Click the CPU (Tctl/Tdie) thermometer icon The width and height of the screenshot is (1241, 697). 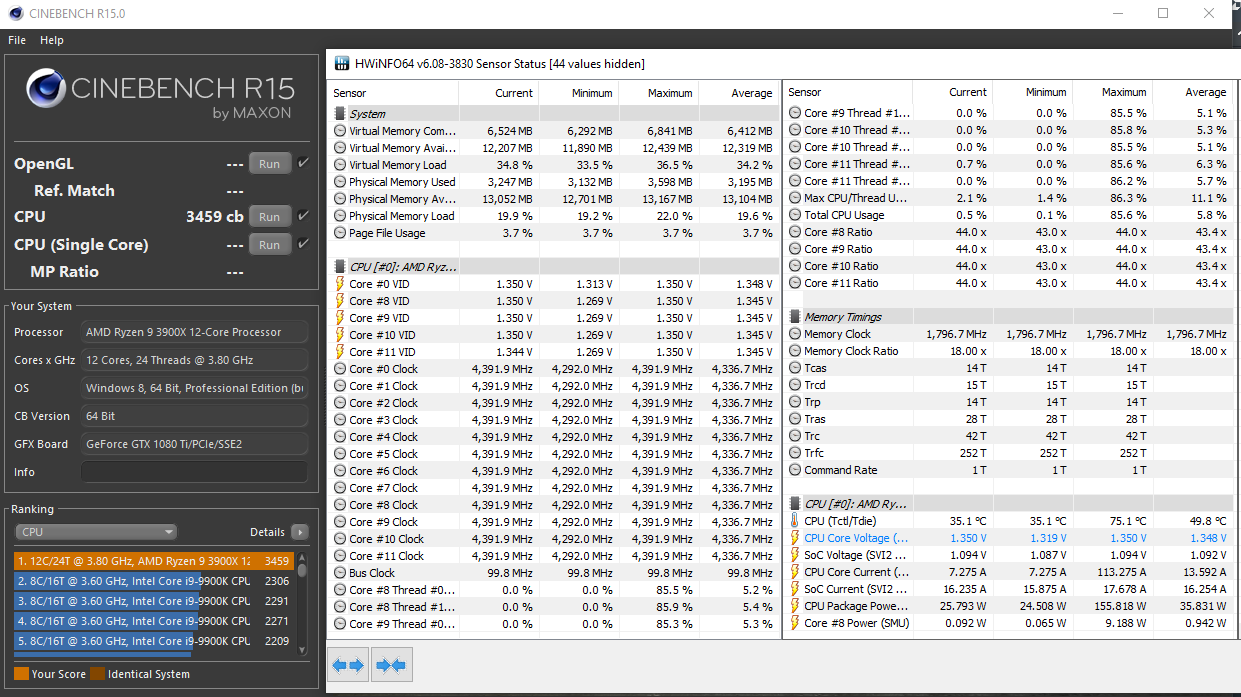795,521
